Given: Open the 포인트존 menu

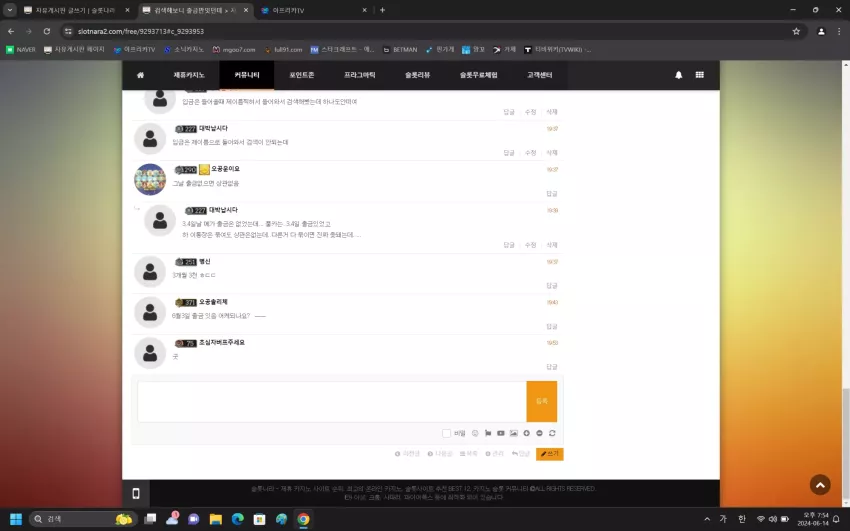Looking at the screenshot, I should (x=301, y=75).
